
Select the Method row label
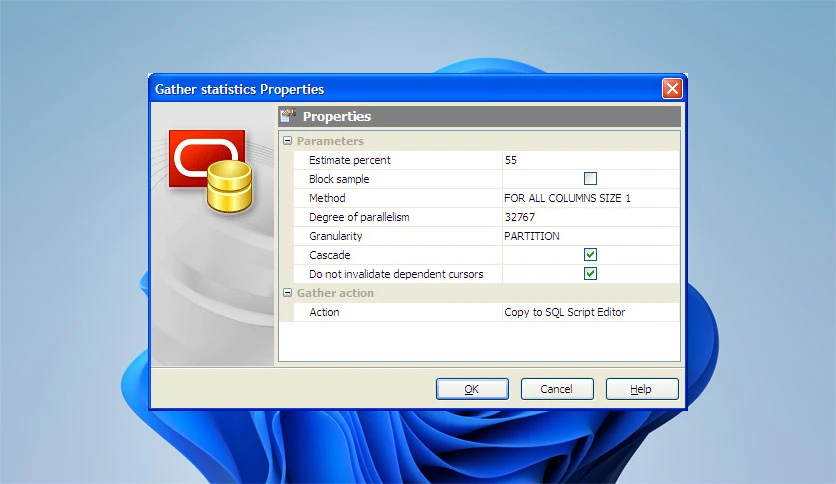click(x=327, y=198)
